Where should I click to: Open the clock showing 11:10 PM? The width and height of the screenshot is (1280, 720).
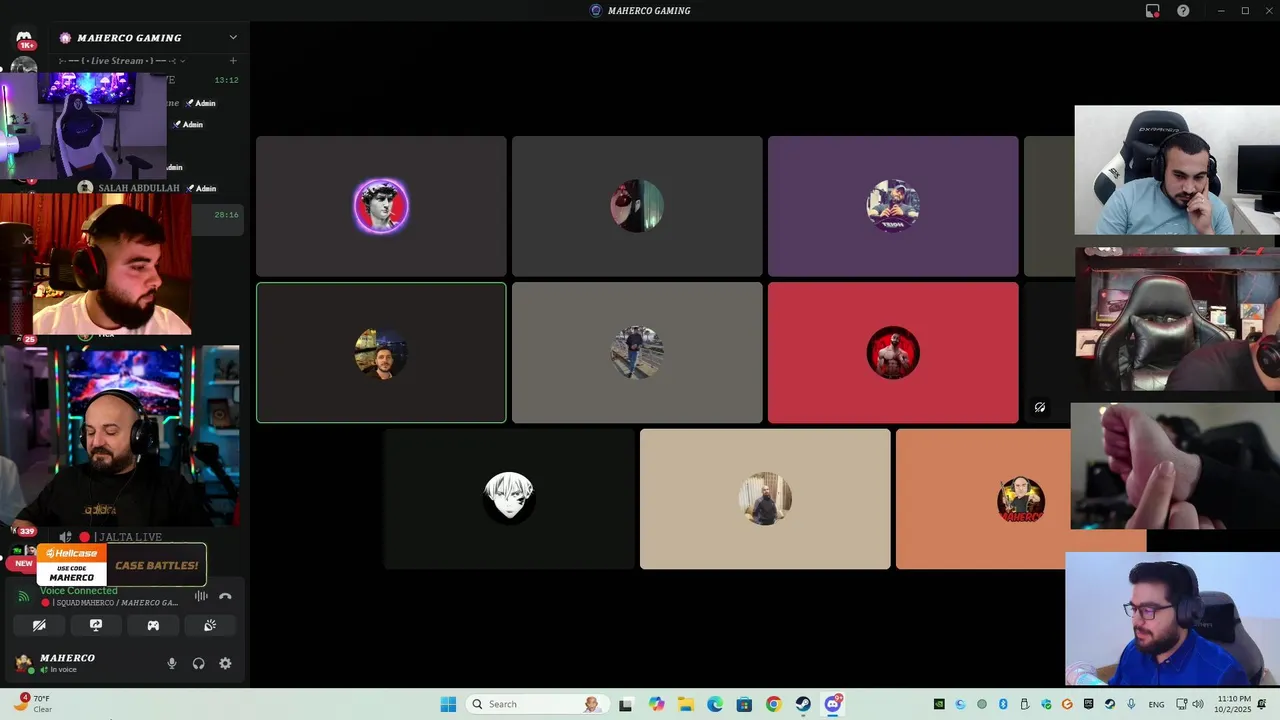pyautogui.click(x=1234, y=704)
